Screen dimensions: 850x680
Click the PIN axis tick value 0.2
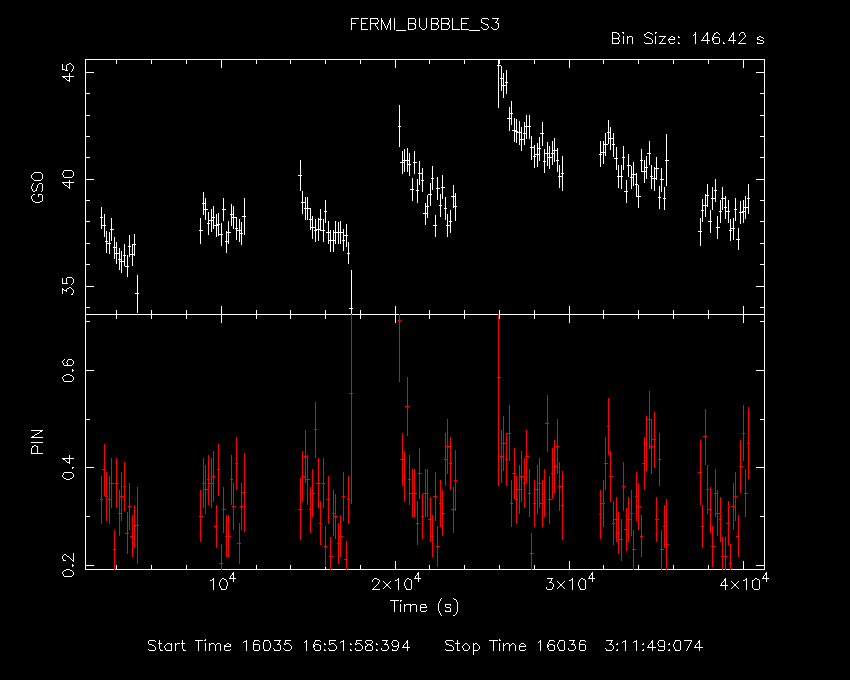(69, 565)
